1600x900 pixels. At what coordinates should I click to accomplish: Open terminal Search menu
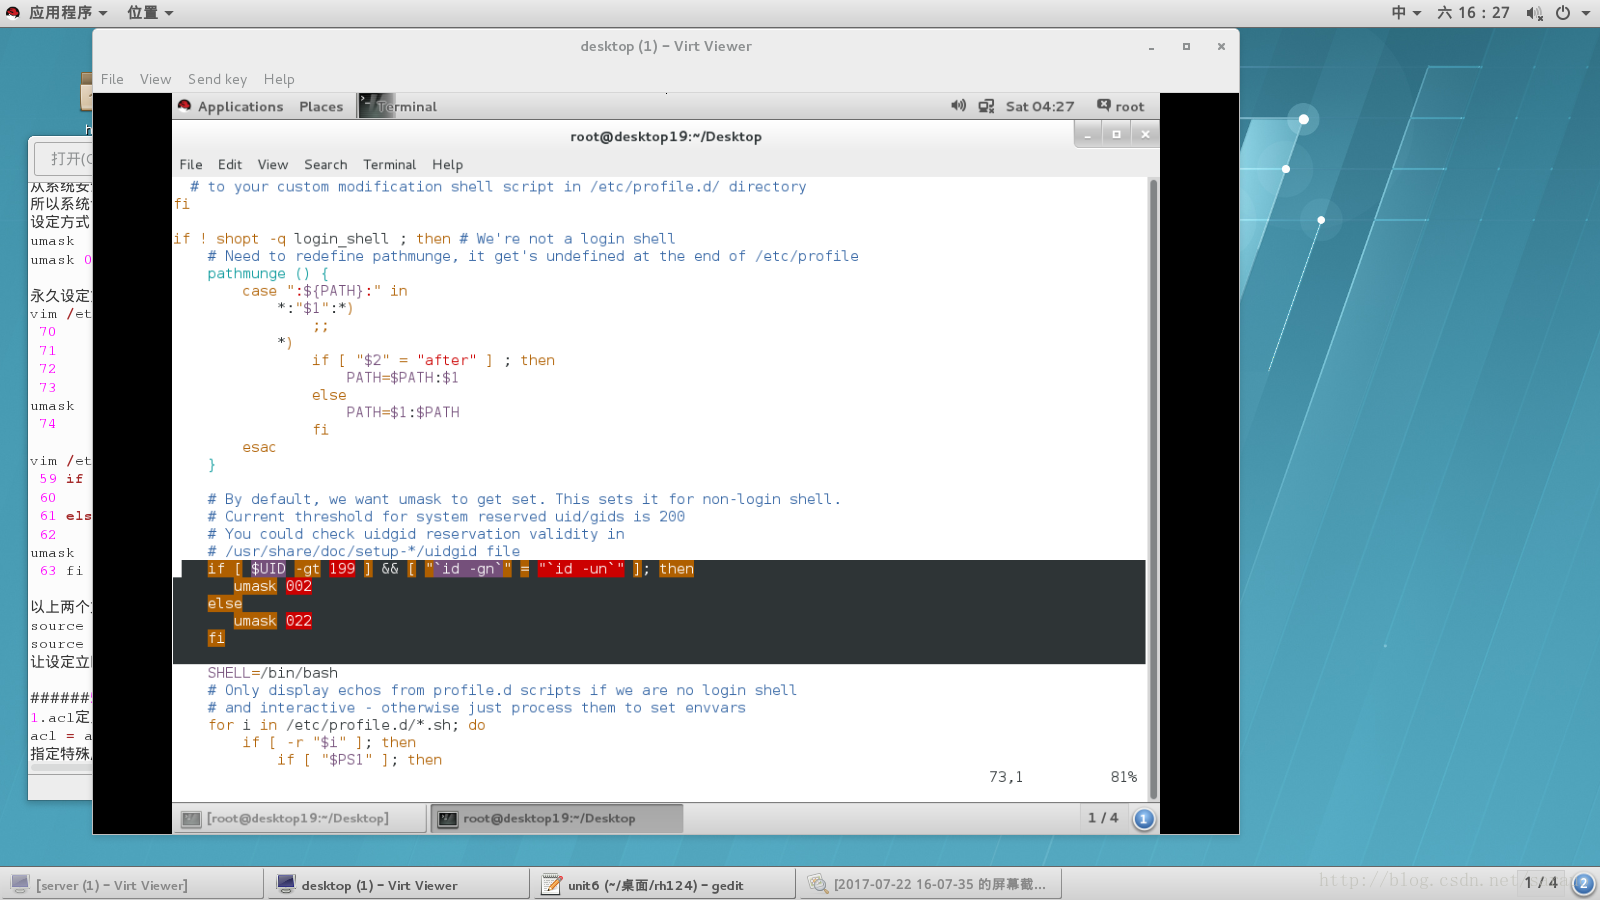326,165
